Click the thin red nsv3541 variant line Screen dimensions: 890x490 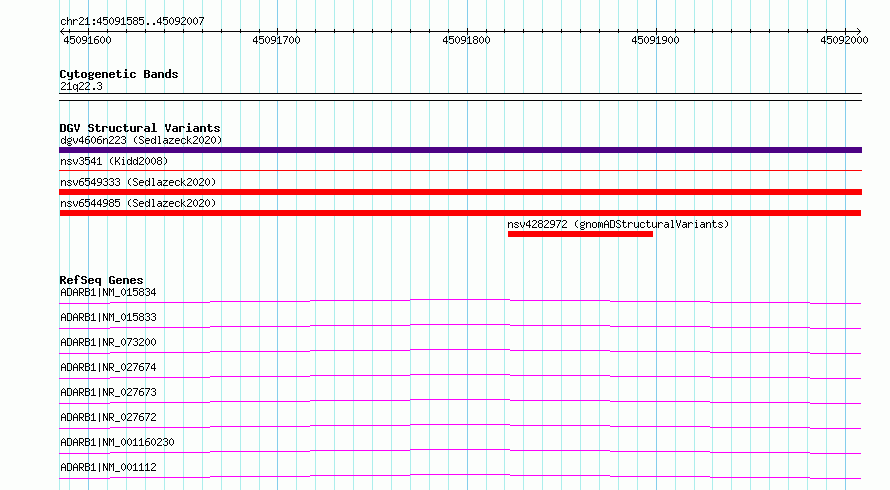460,170
